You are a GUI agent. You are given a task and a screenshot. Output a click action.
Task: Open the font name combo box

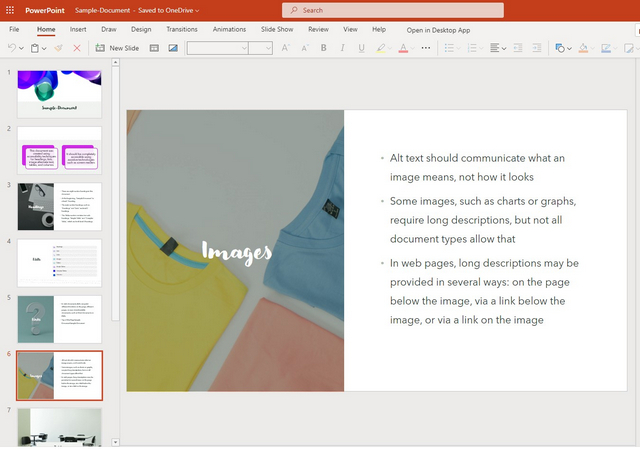(218, 48)
